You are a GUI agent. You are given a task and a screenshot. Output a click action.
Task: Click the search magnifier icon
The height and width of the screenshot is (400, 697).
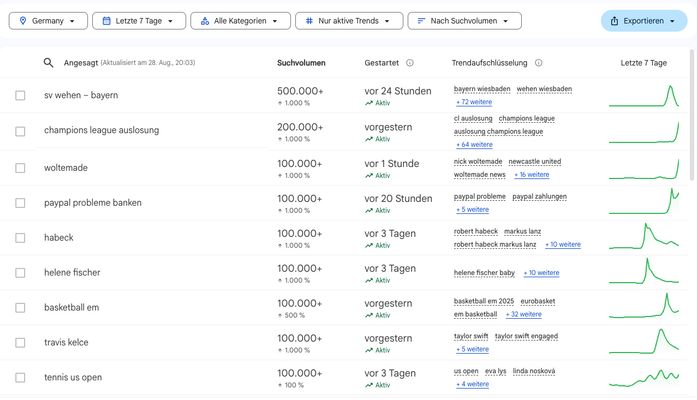pyautogui.click(x=48, y=63)
